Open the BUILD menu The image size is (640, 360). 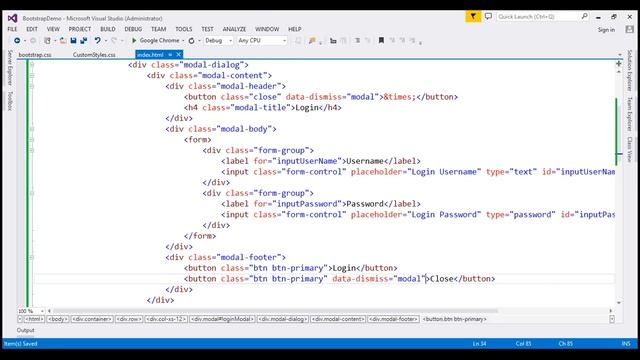108,29
